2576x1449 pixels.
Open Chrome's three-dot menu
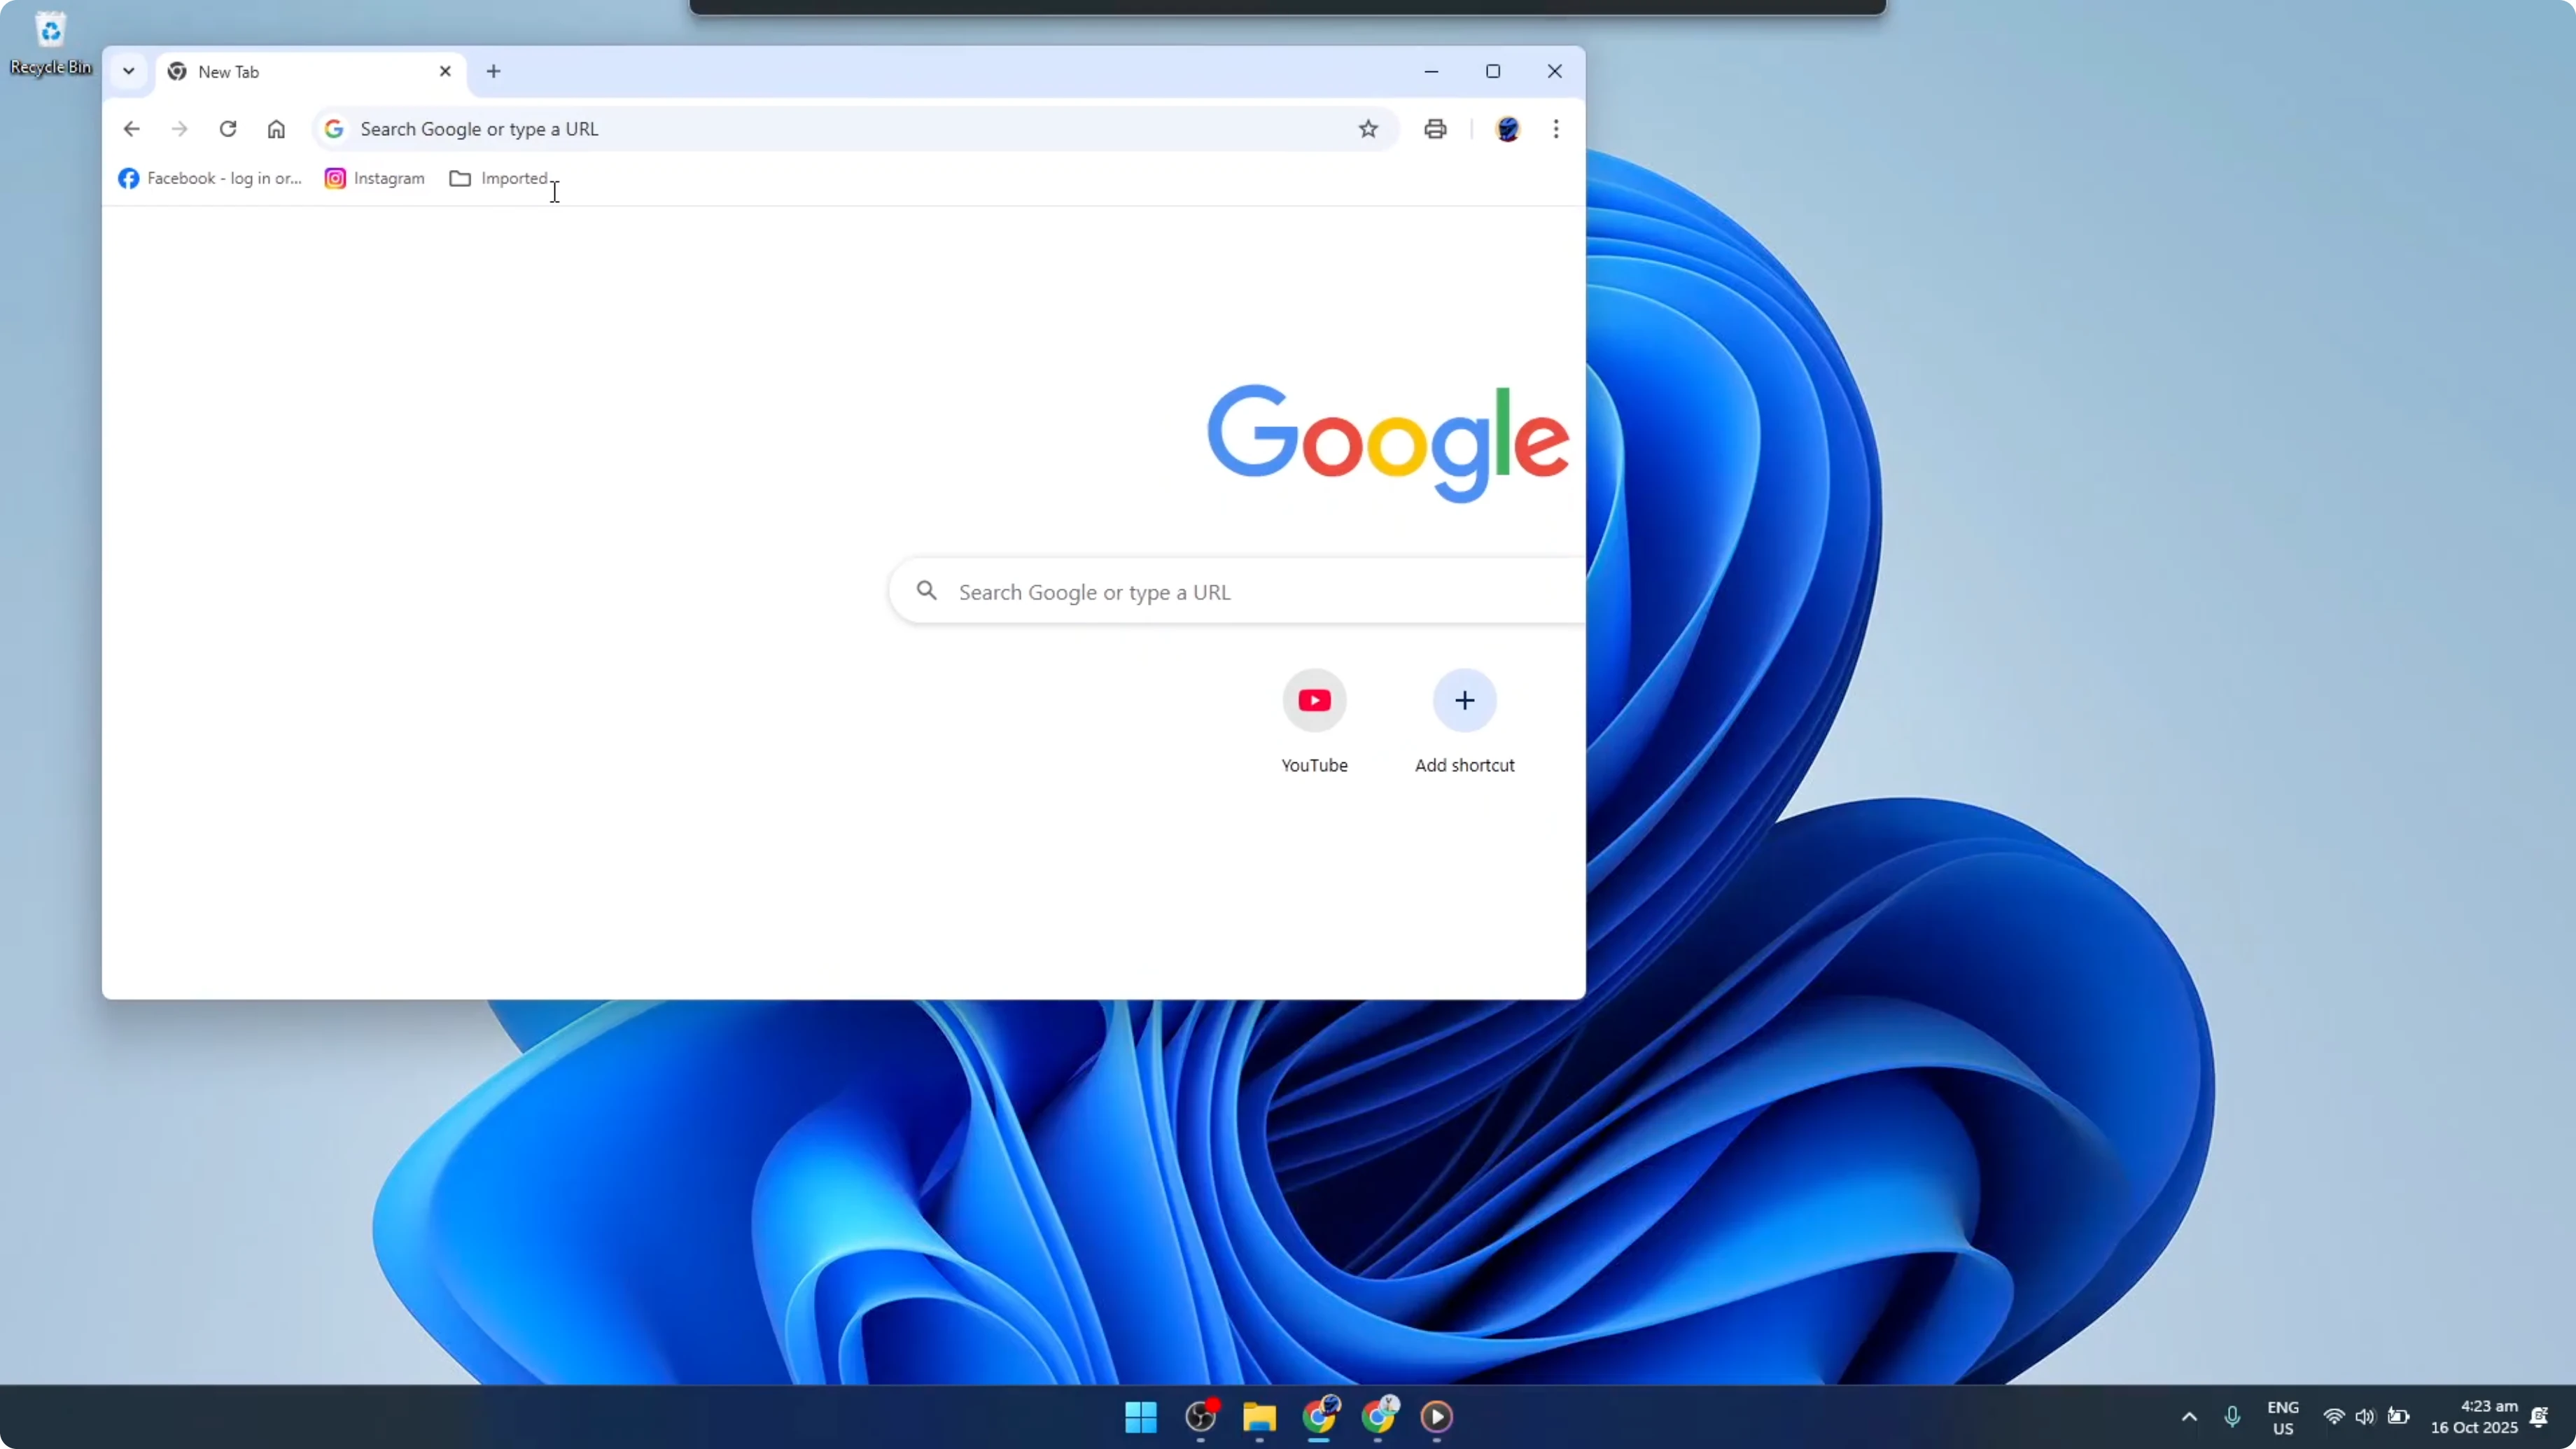tap(1555, 129)
